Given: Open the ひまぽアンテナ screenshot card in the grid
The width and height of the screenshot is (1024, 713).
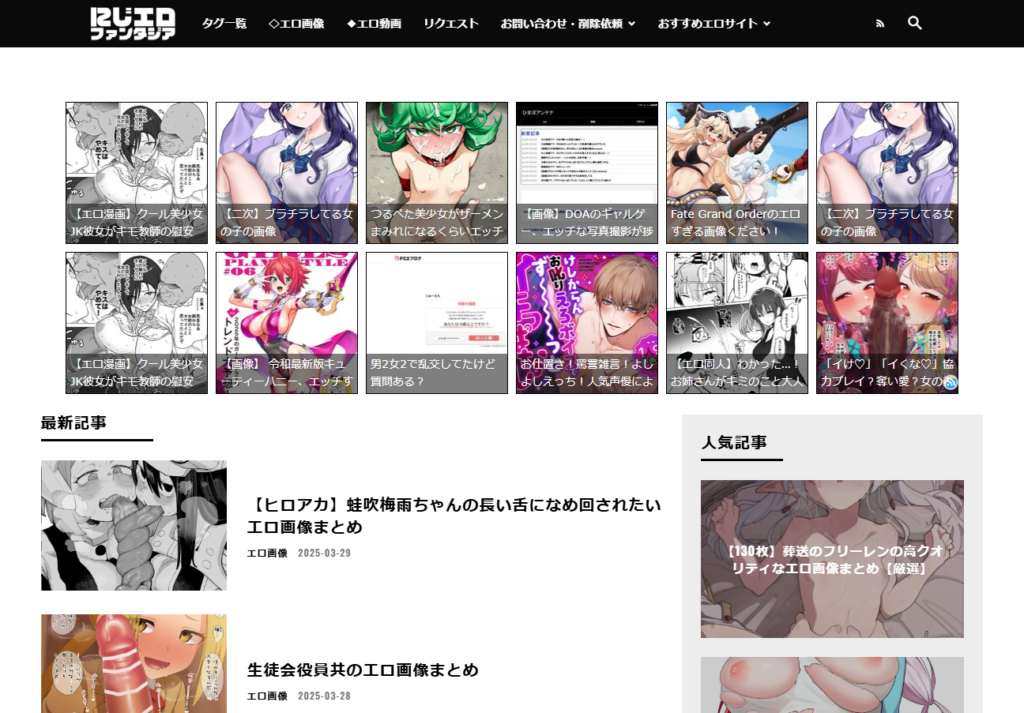Looking at the screenshot, I should click(x=586, y=173).
